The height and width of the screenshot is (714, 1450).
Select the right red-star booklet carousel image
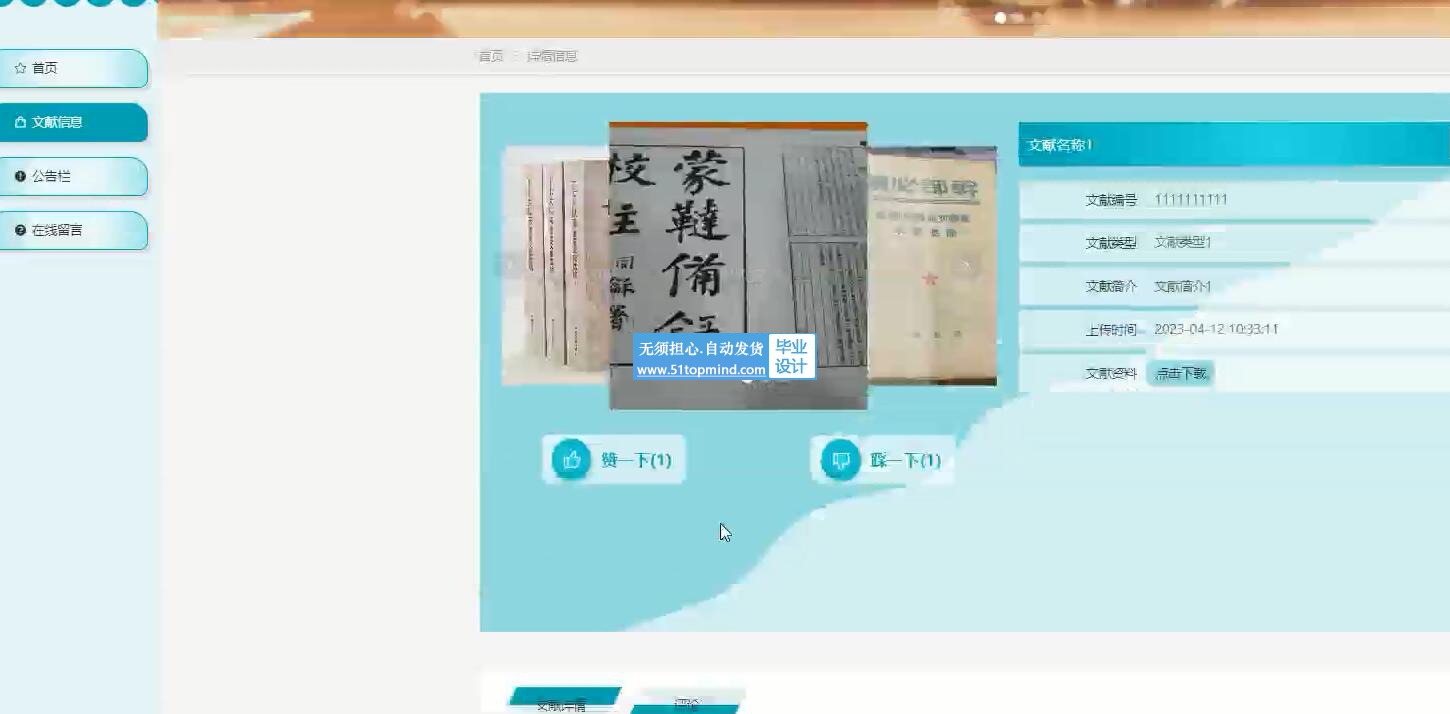coord(933,265)
